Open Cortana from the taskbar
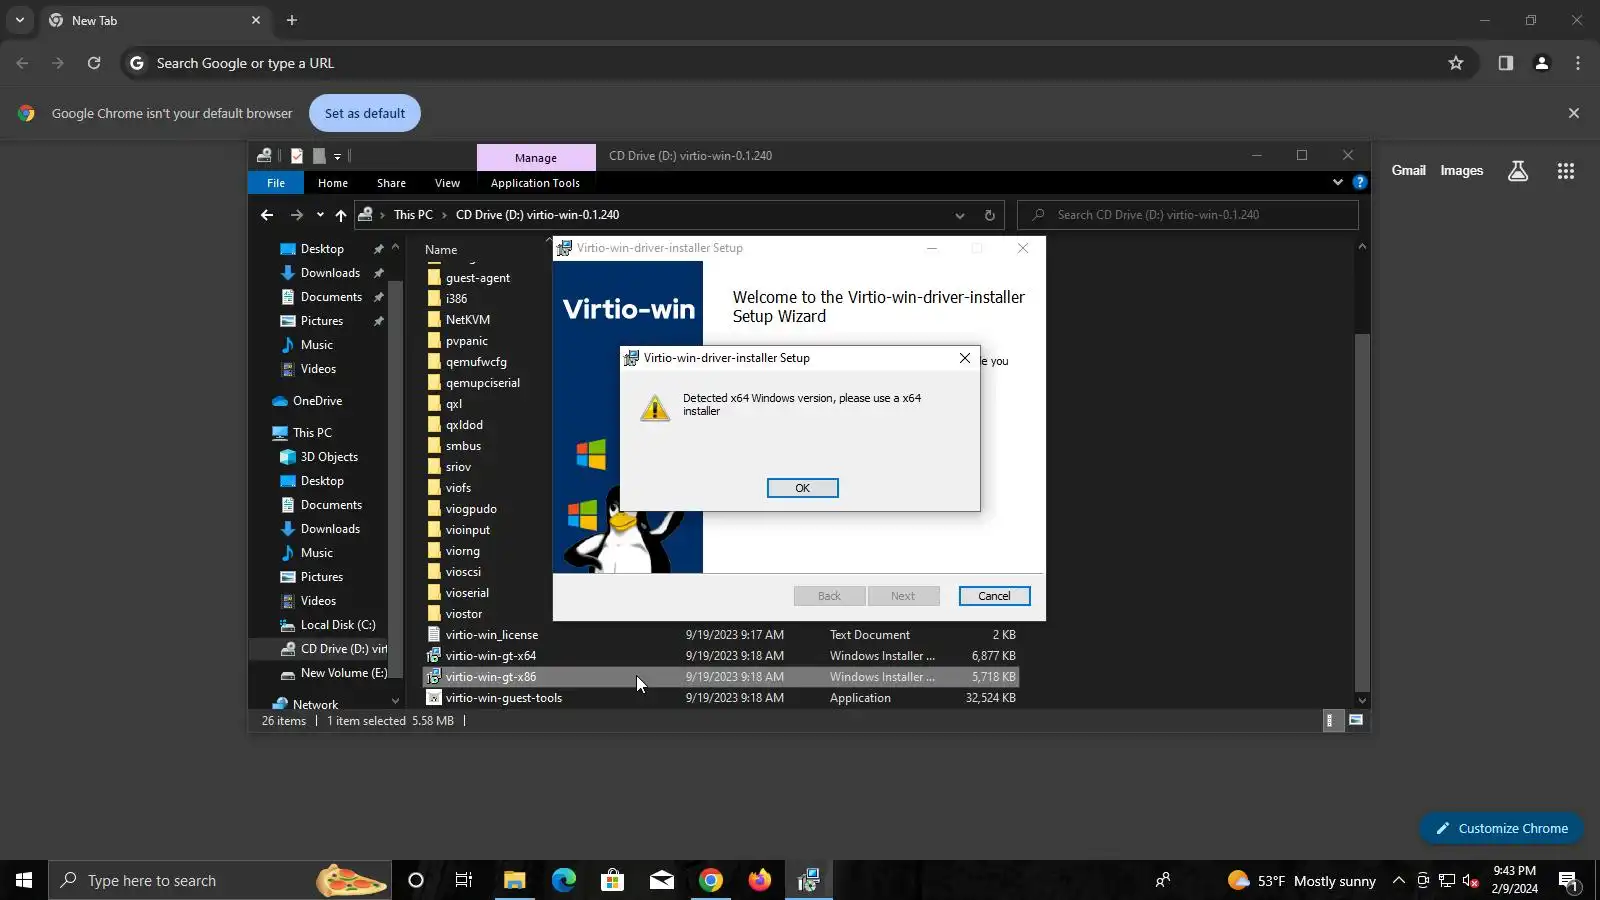 pyautogui.click(x=416, y=881)
